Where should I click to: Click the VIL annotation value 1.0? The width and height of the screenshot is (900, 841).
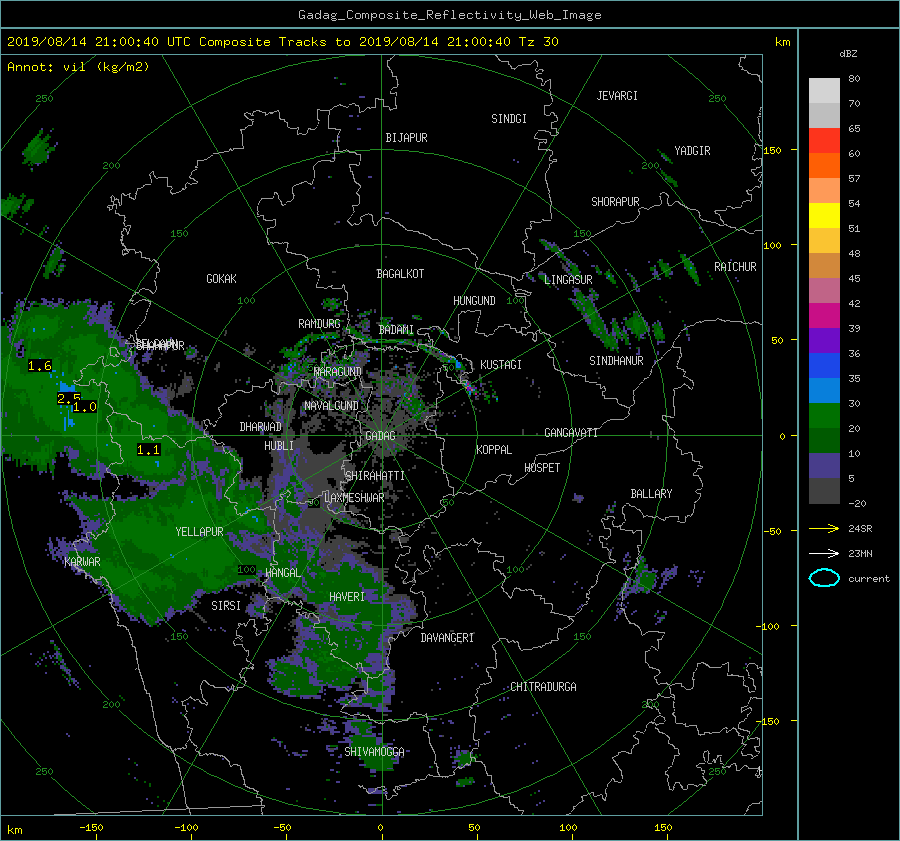85,407
